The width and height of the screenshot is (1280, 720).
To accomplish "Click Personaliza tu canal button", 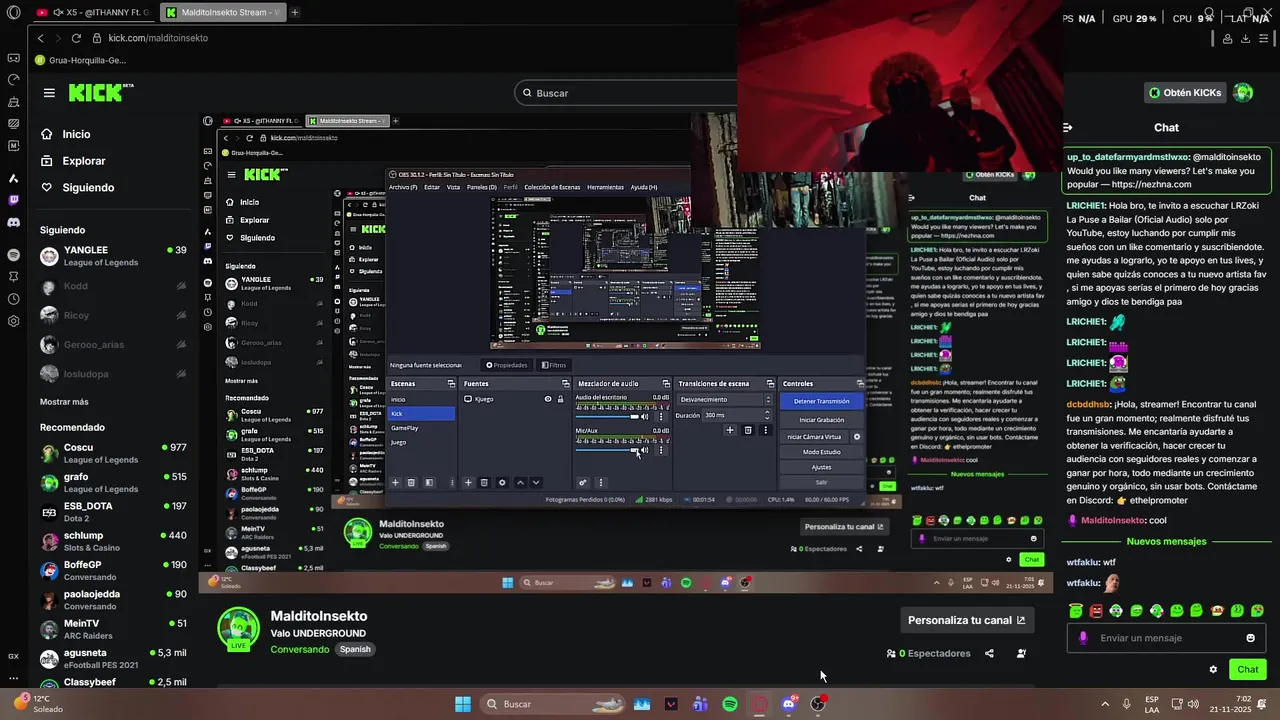I will 966,620.
